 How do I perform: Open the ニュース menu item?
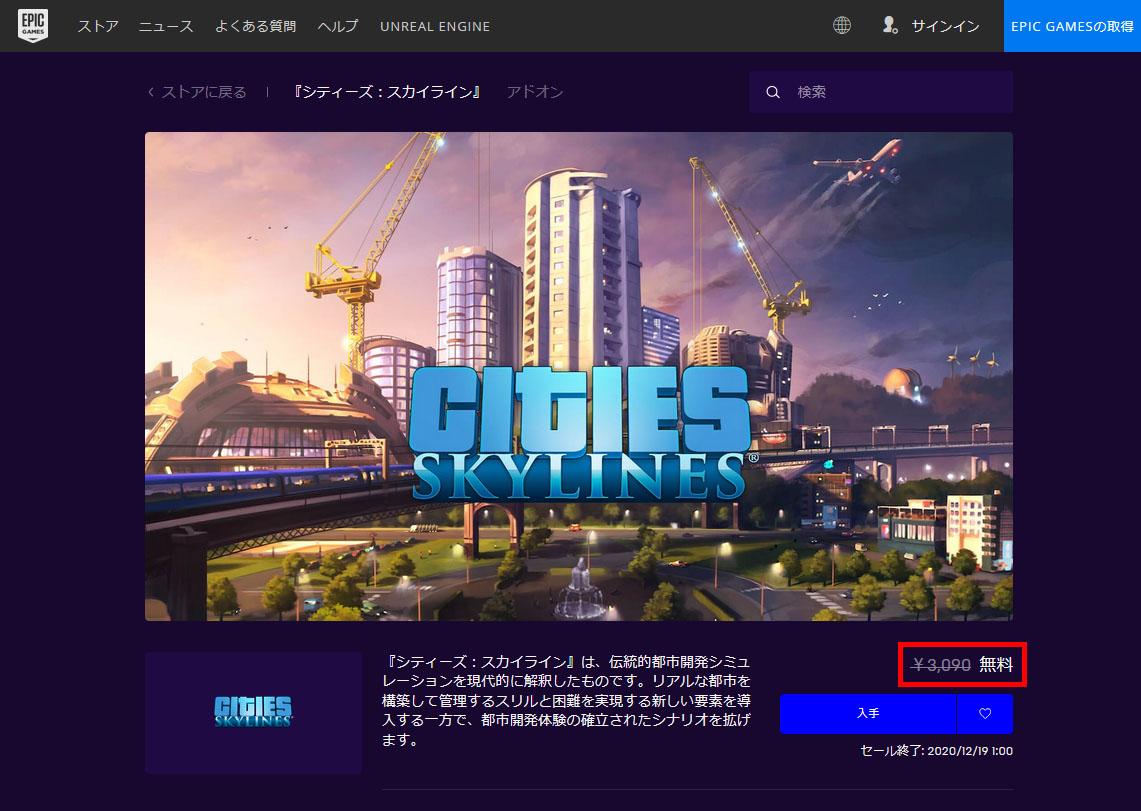166,26
